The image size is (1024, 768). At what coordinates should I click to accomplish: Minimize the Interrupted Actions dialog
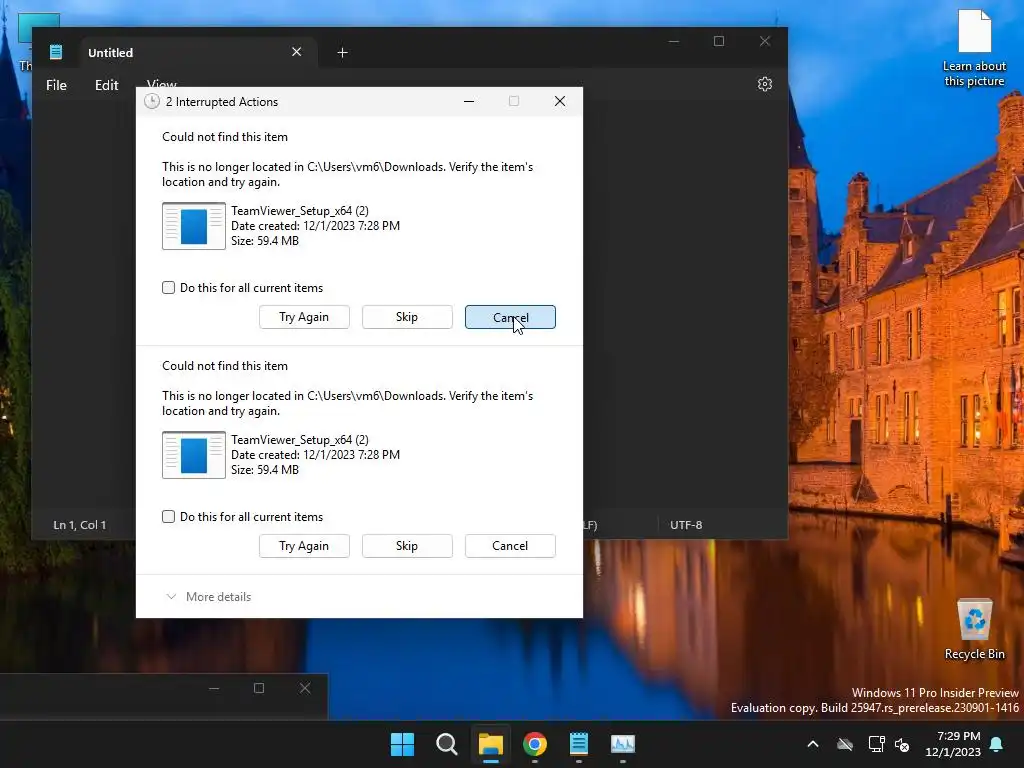click(x=469, y=101)
